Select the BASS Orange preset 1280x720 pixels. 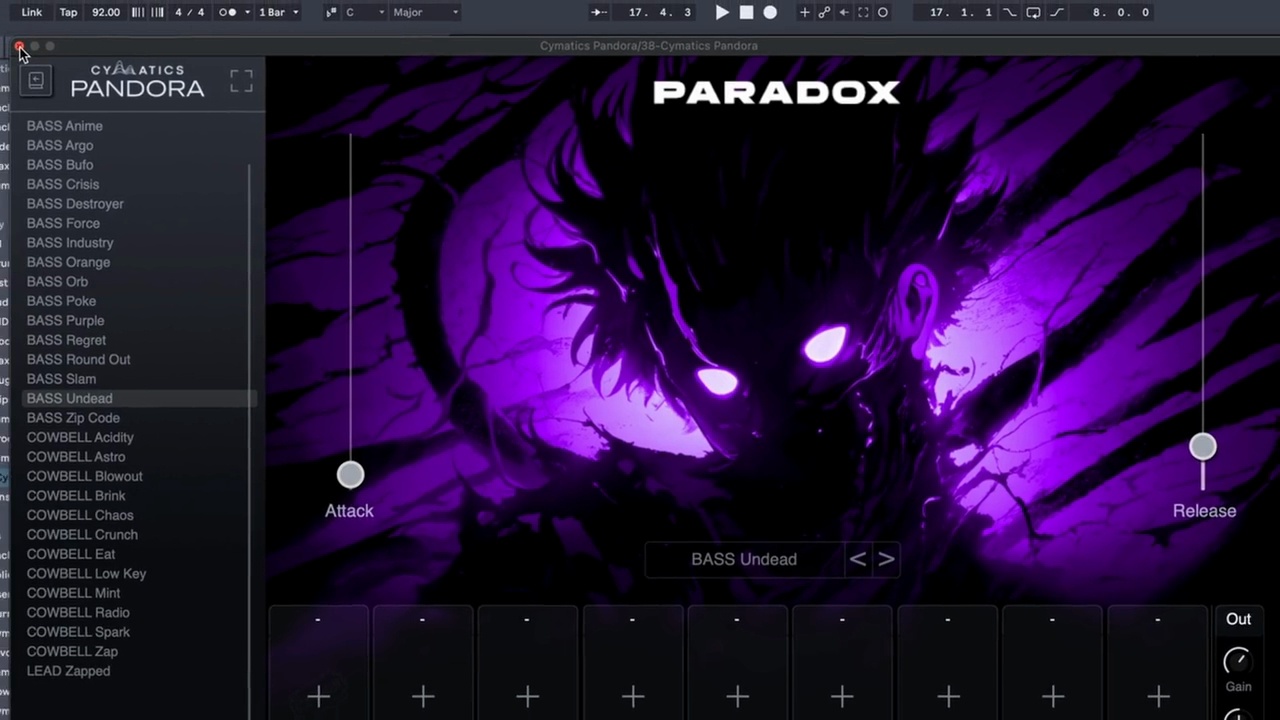coord(68,262)
